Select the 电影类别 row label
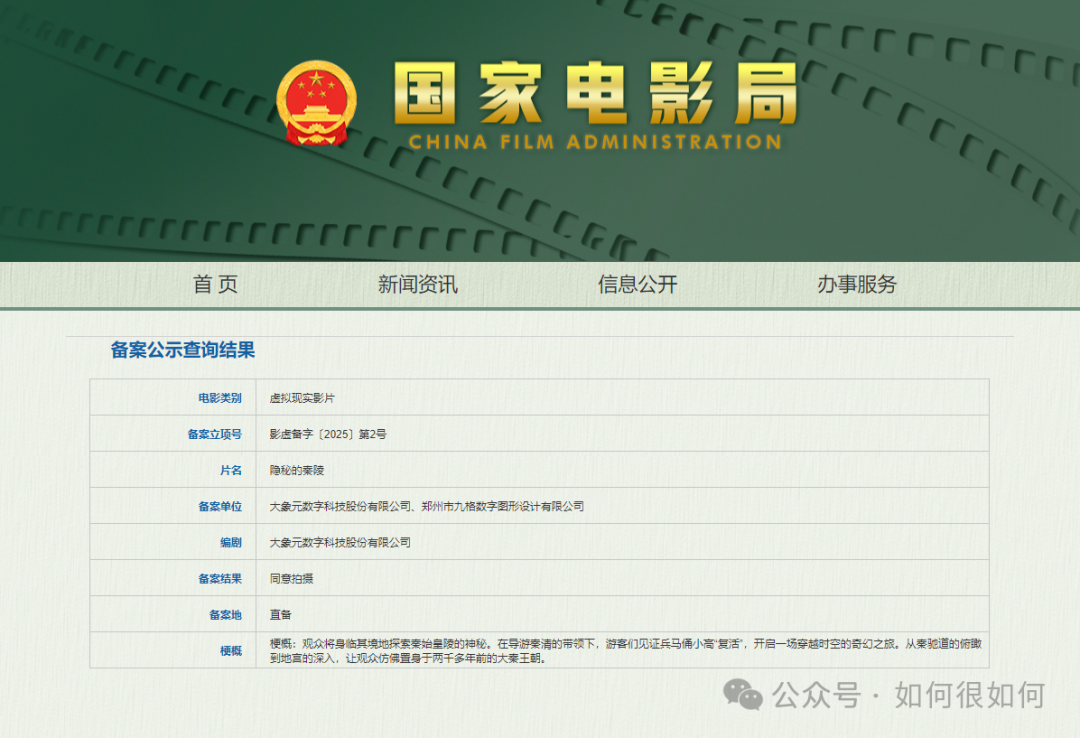1080x738 pixels. point(220,398)
